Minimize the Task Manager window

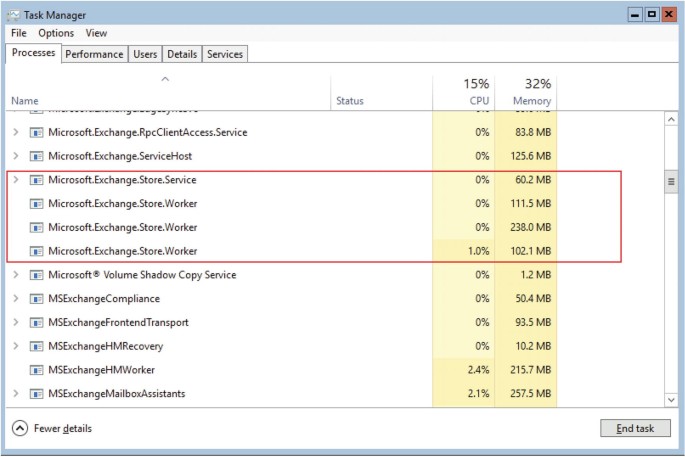635,15
